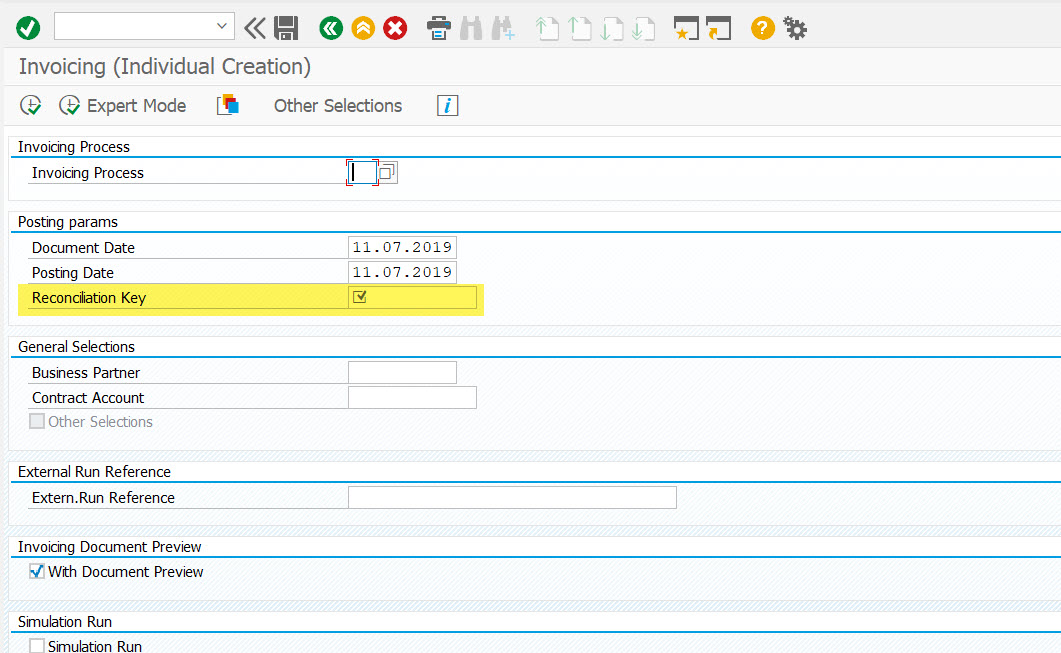Click the Business Partner input field
This screenshot has width=1061, height=653.
(401, 371)
